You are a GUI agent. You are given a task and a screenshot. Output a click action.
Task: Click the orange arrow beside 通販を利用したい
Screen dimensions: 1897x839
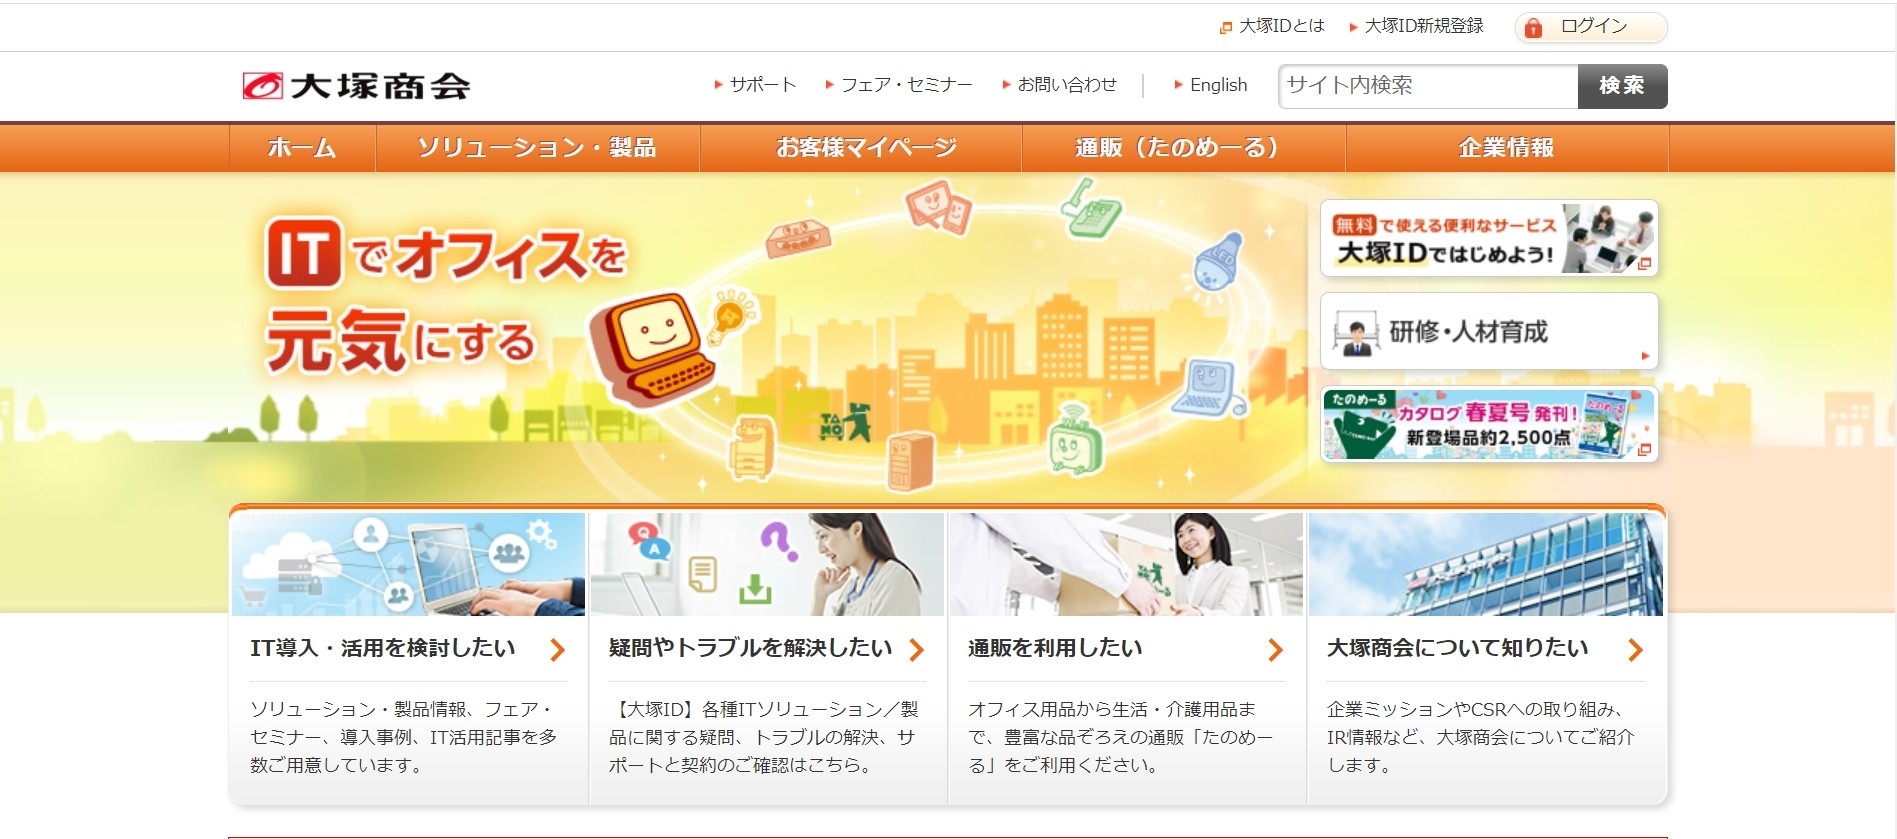tap(1275, 650)
